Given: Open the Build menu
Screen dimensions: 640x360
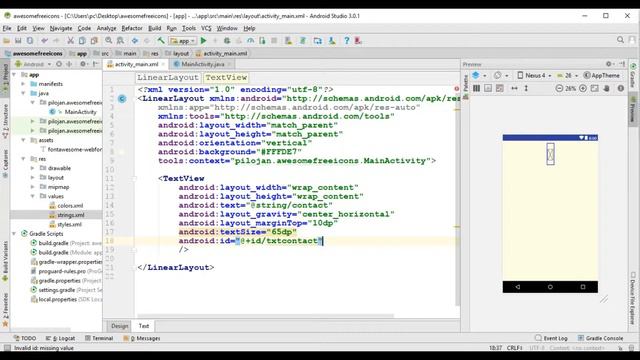Looking at the screenshot, I should (154, 28).
